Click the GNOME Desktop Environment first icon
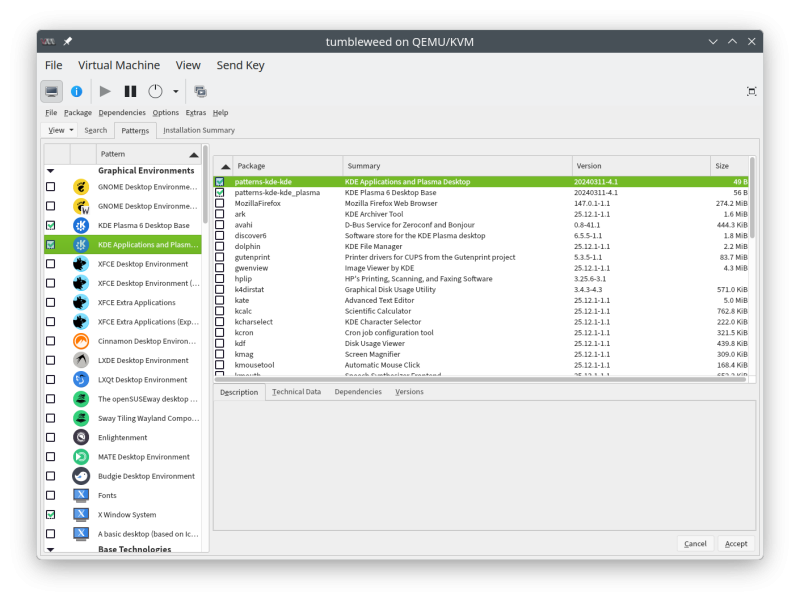The width and height of the screenshot is (800, 603). coord(81,187)
